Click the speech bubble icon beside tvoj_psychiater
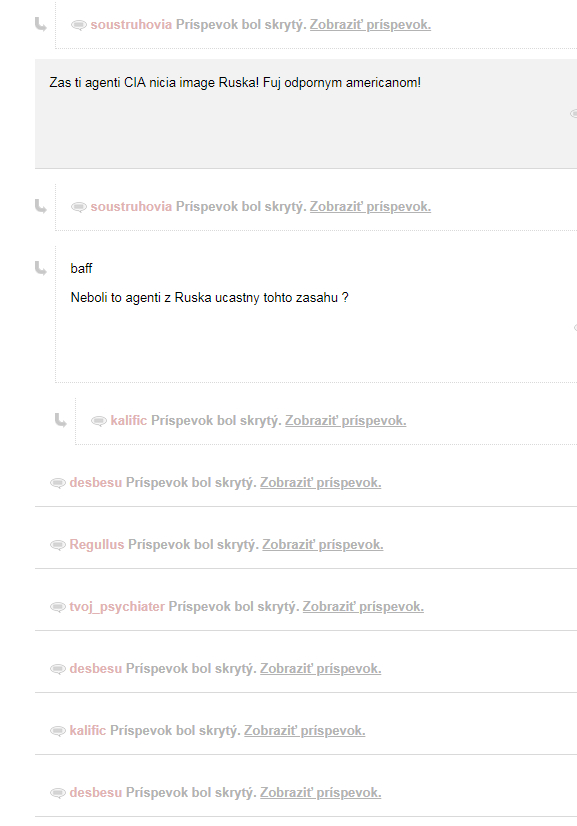 coord(57,607)
